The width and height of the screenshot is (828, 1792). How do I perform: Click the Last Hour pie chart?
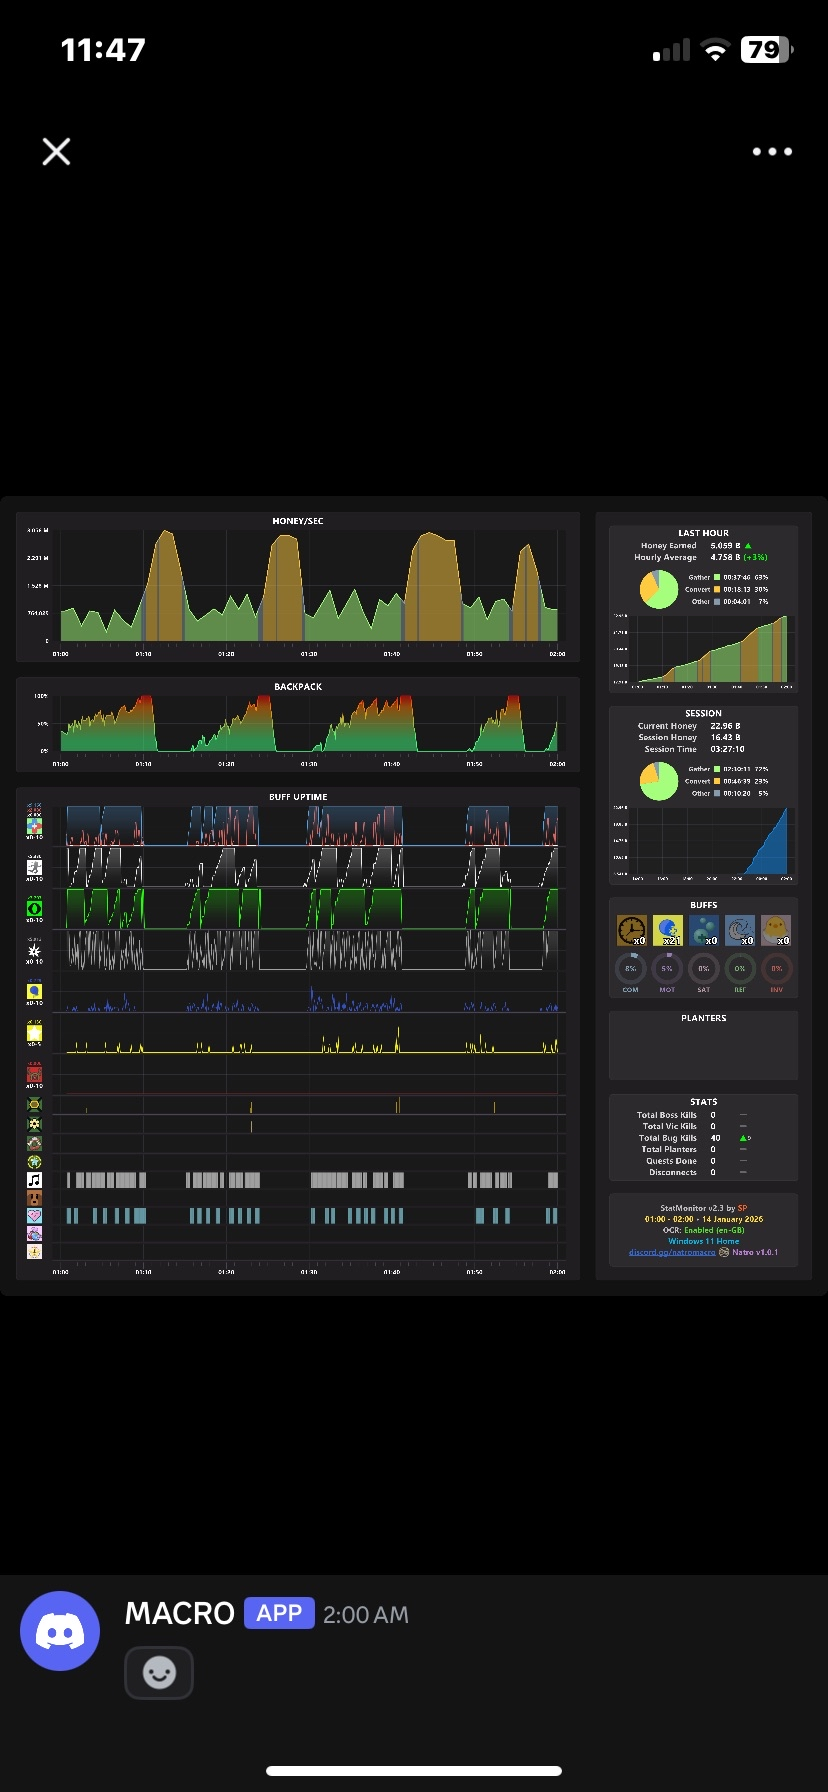pos(659,590)
